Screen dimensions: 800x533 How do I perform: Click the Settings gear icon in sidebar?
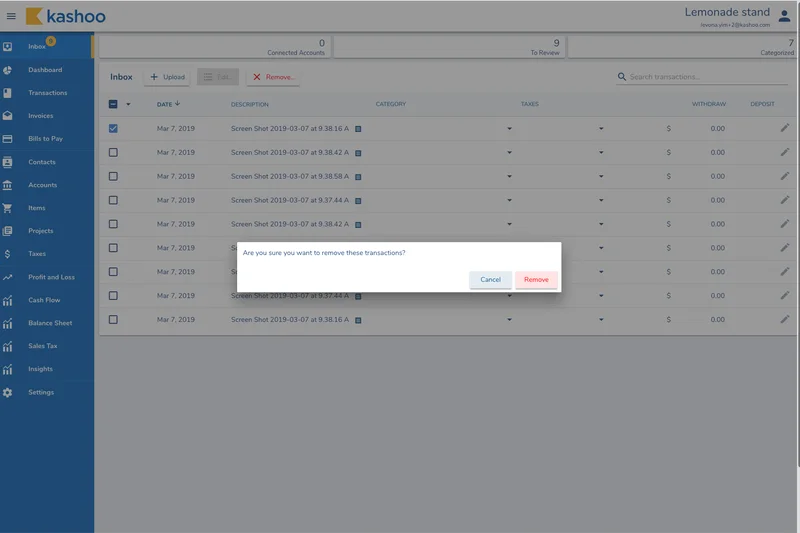pyautogui.click(x=8, y=392)
